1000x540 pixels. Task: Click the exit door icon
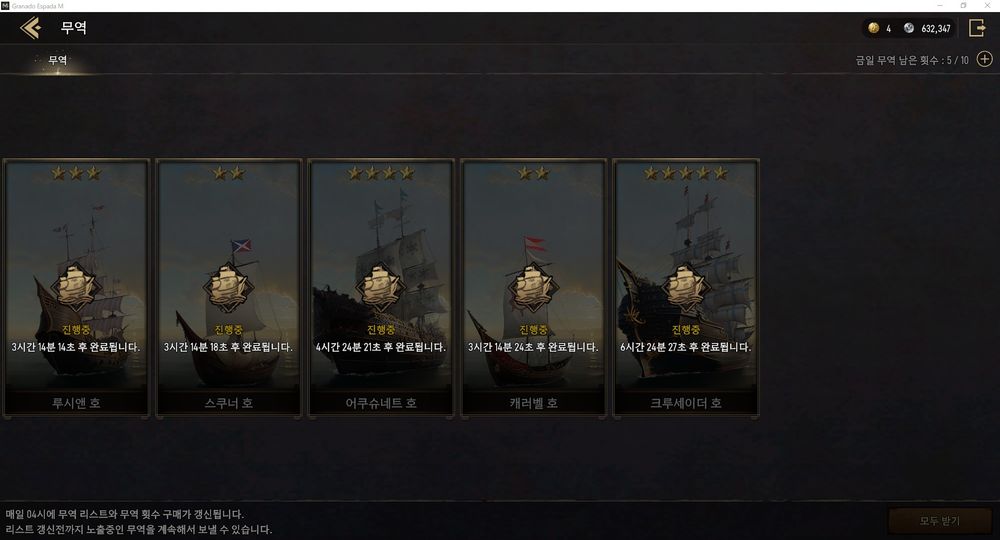coord(976,27)
